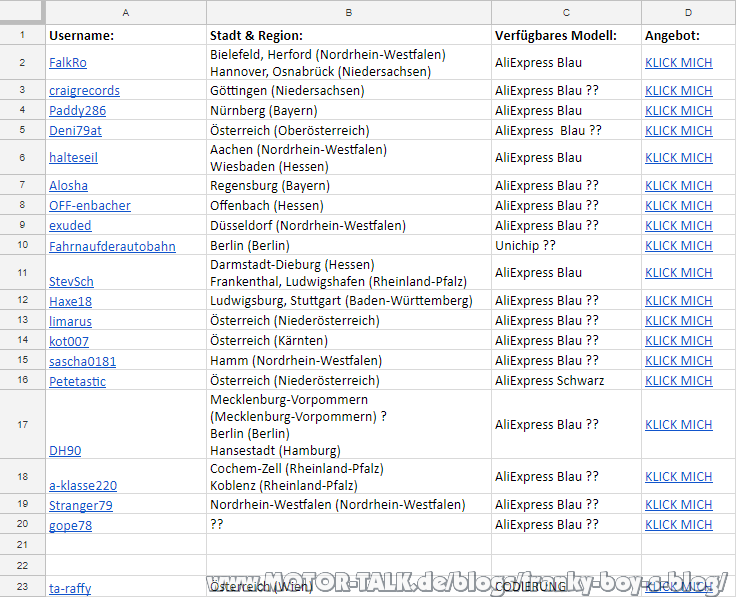Select the '??' region cell for gope78

tap(349, 524)
